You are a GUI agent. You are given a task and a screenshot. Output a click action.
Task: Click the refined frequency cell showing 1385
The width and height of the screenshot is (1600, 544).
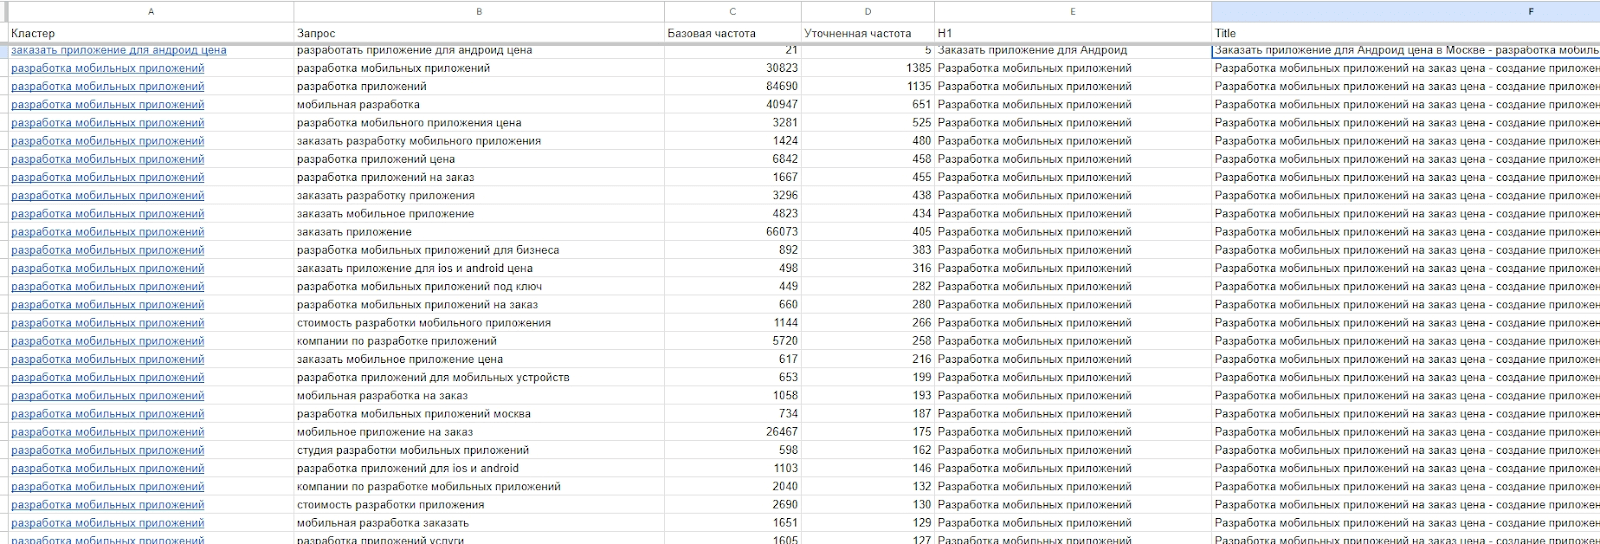(867, 69)
